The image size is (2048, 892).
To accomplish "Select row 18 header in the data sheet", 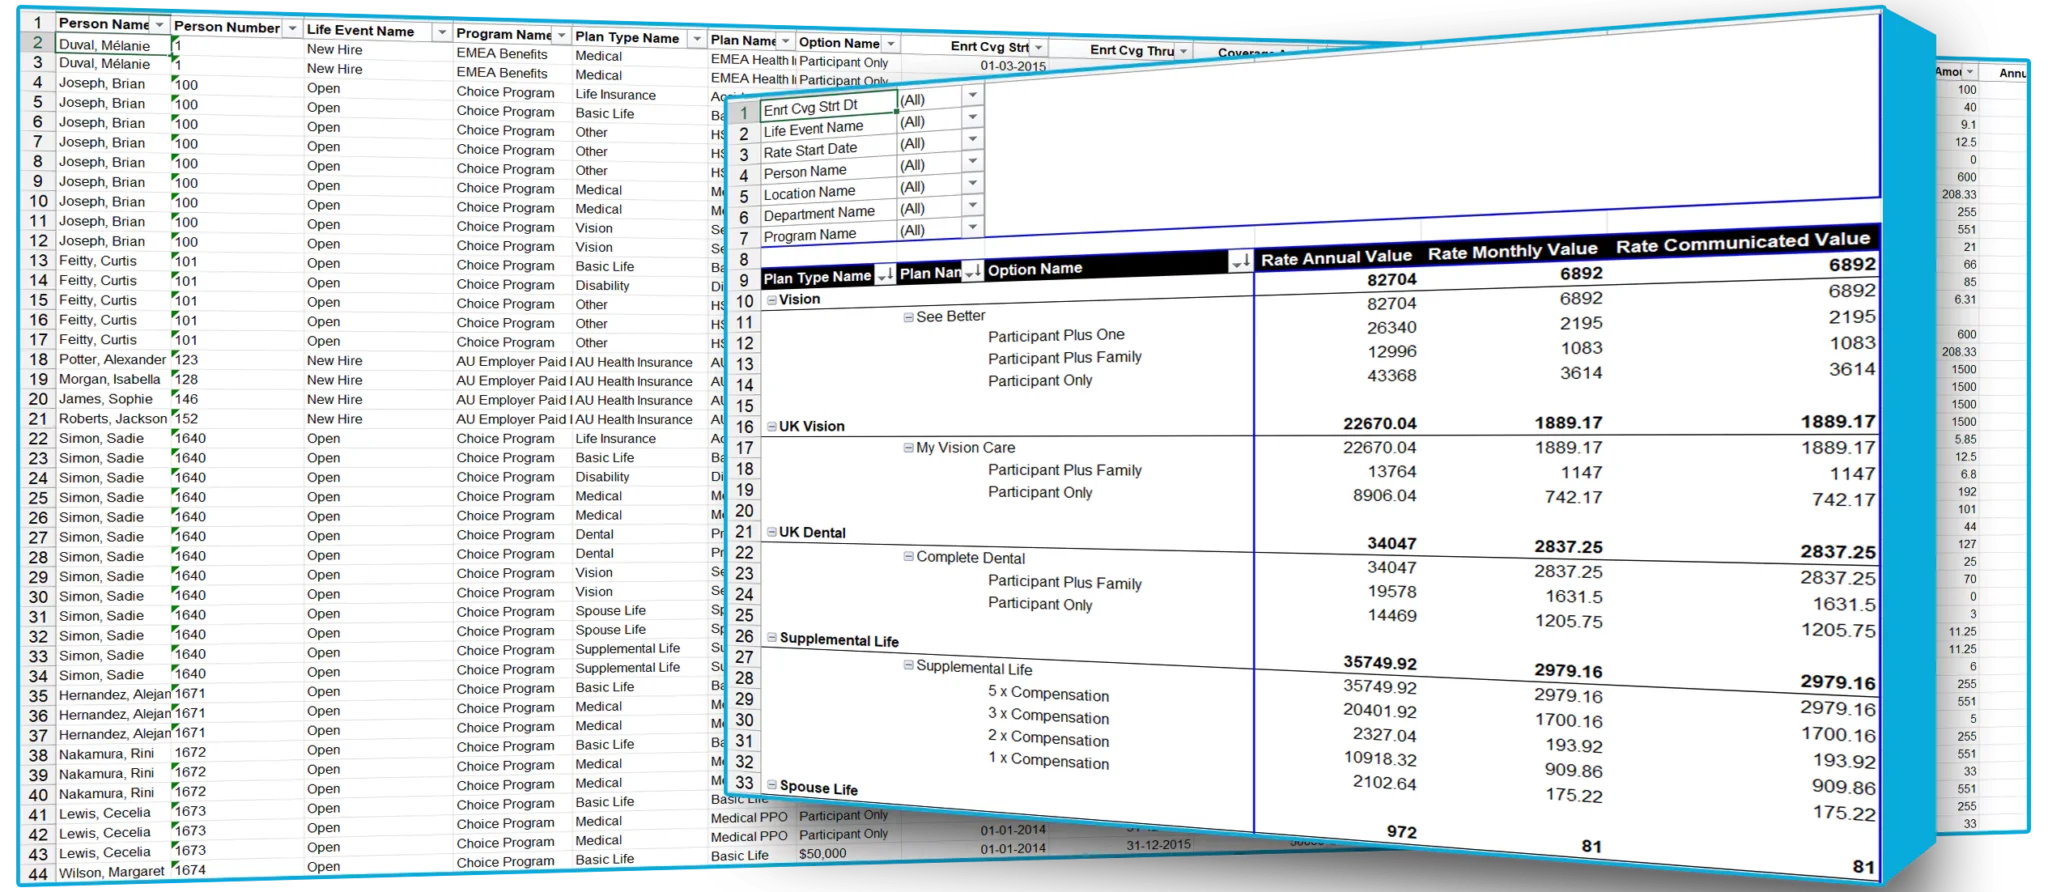I will [38, 360].
